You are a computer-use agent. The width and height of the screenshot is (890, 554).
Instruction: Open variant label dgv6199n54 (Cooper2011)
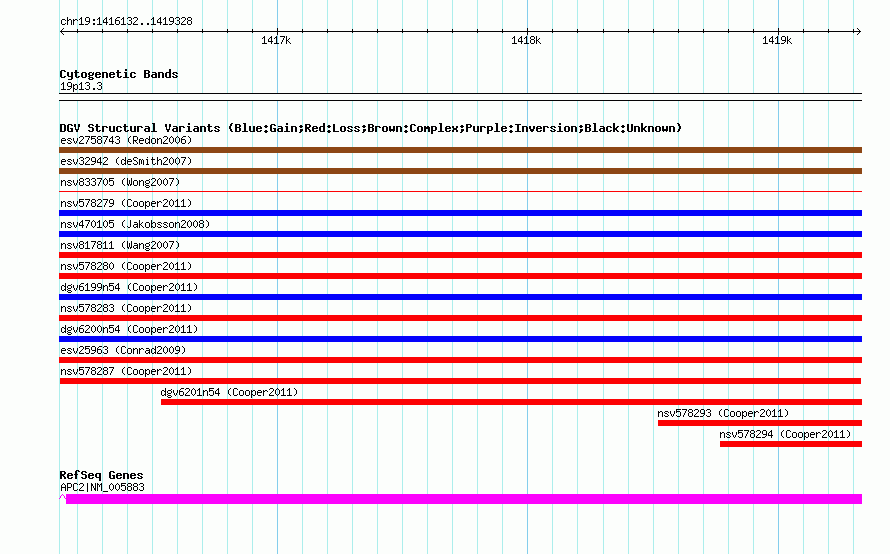tap(129, 287)
